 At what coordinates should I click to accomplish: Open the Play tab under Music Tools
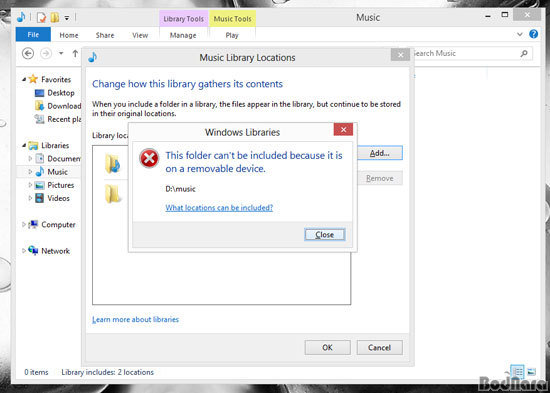pyautogui.click(x=232, y=35)
